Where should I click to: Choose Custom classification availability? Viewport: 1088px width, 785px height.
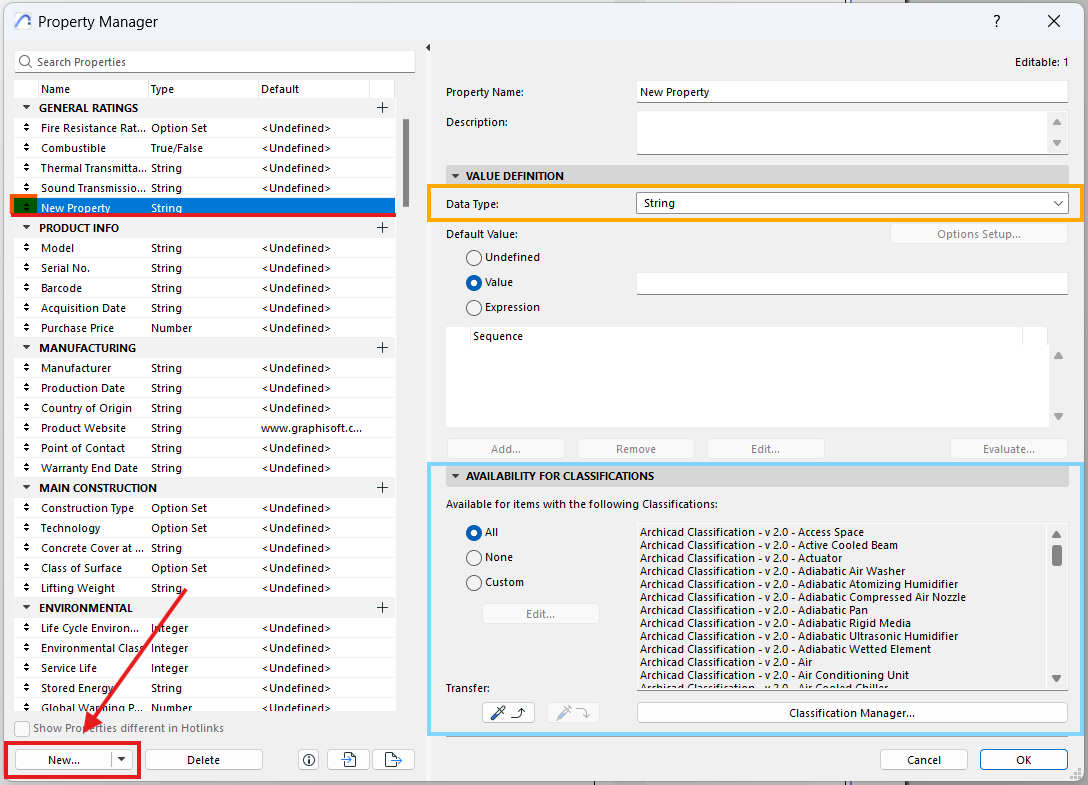[474, 583]
